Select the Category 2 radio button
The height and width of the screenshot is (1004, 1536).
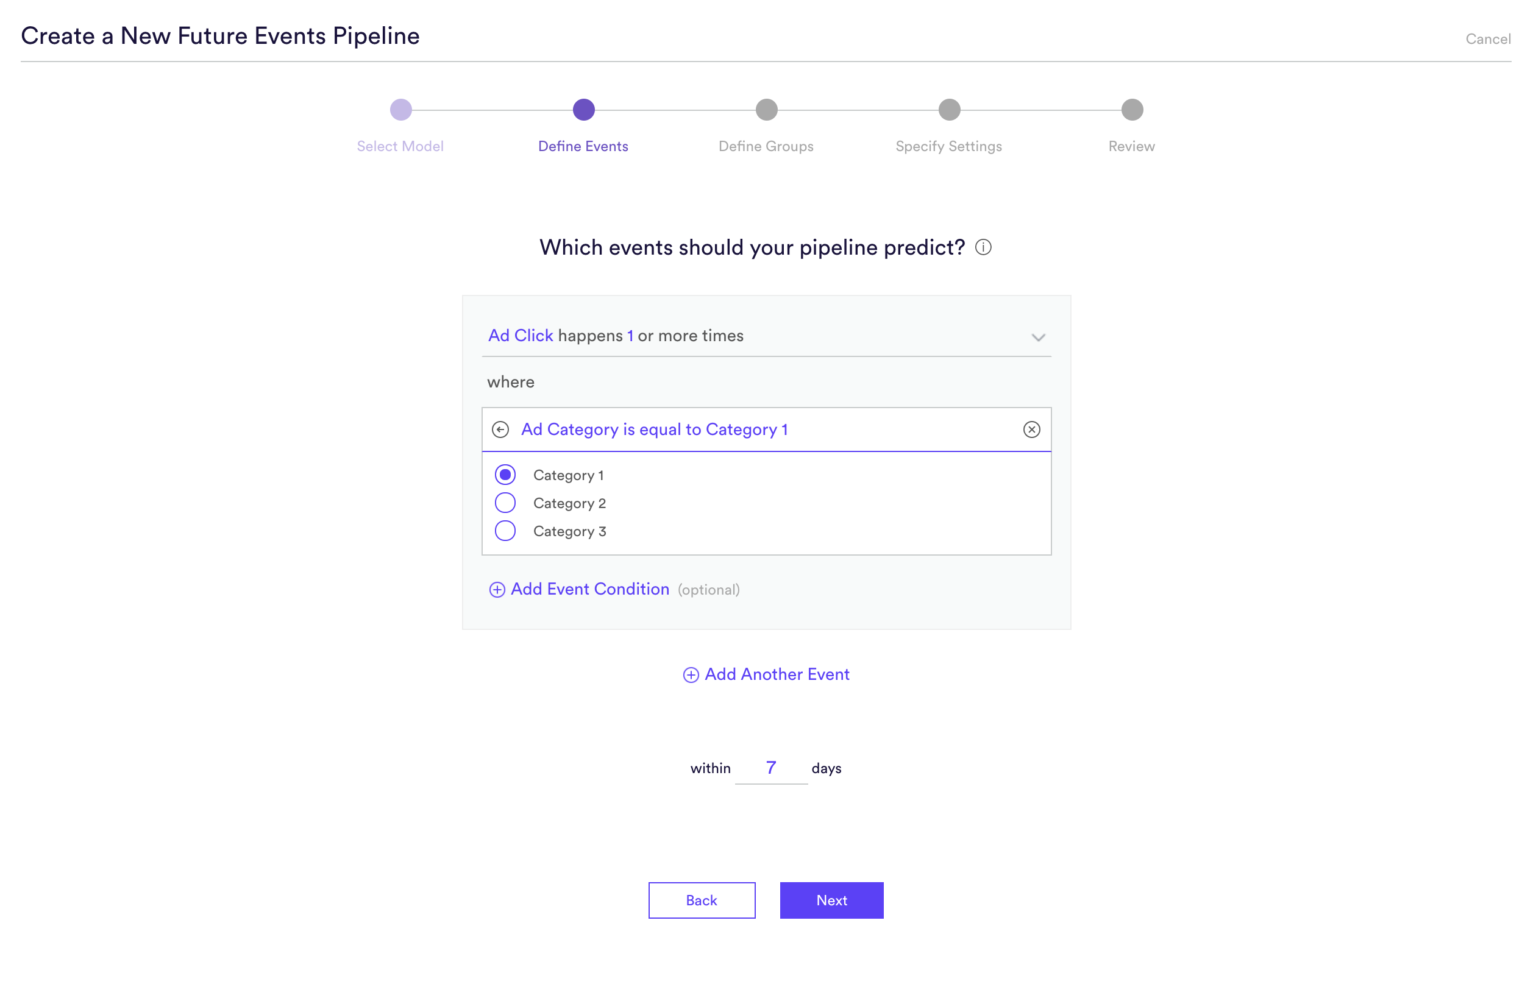(x=505, y=502)
